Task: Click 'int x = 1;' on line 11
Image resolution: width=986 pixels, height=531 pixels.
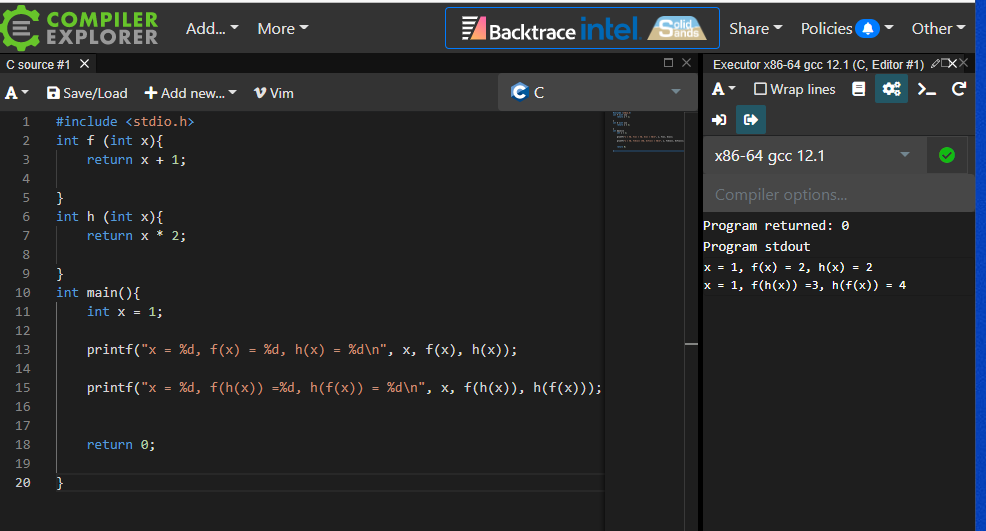Action: [x=125, y=311]
